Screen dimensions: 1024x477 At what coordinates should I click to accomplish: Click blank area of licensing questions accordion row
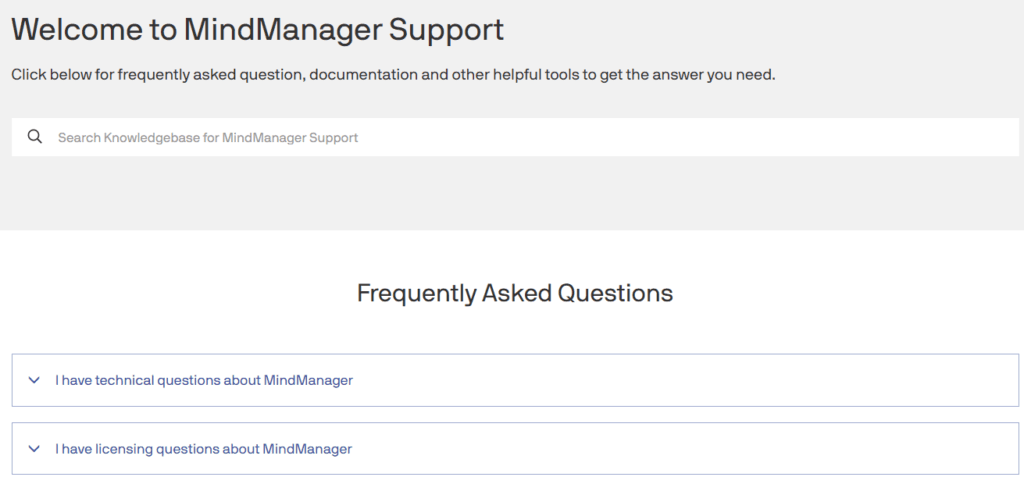tap(686, 449)
